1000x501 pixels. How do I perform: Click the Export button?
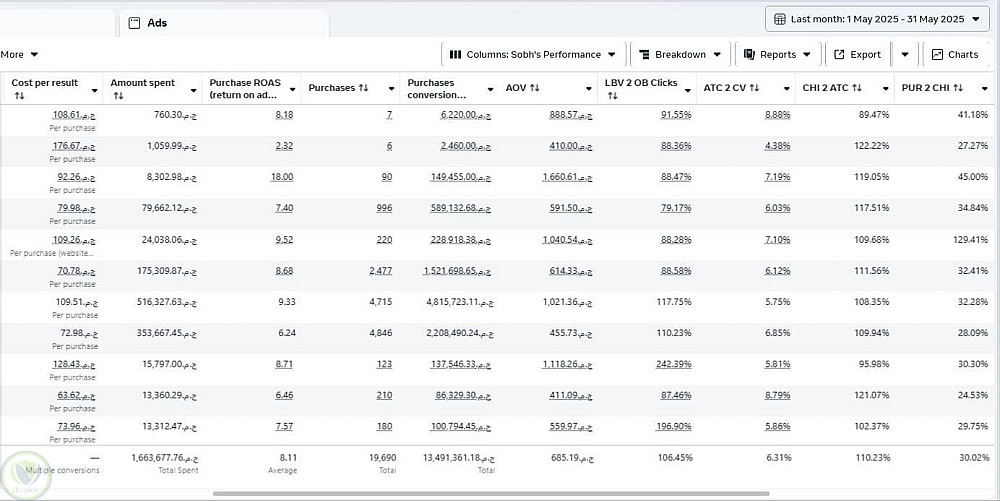pyautogui.click(x=857, y=55)
